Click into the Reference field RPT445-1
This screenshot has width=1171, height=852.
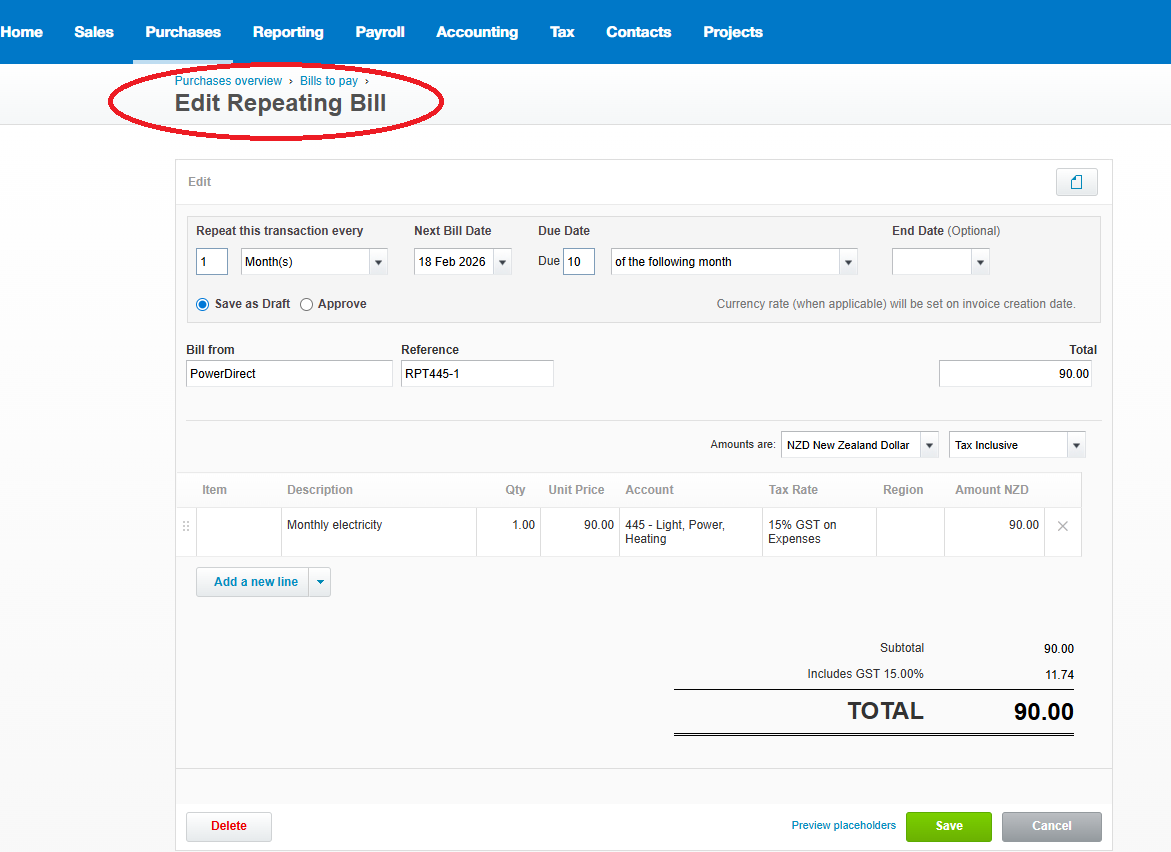pyautogui.click(x=477, y=374)
